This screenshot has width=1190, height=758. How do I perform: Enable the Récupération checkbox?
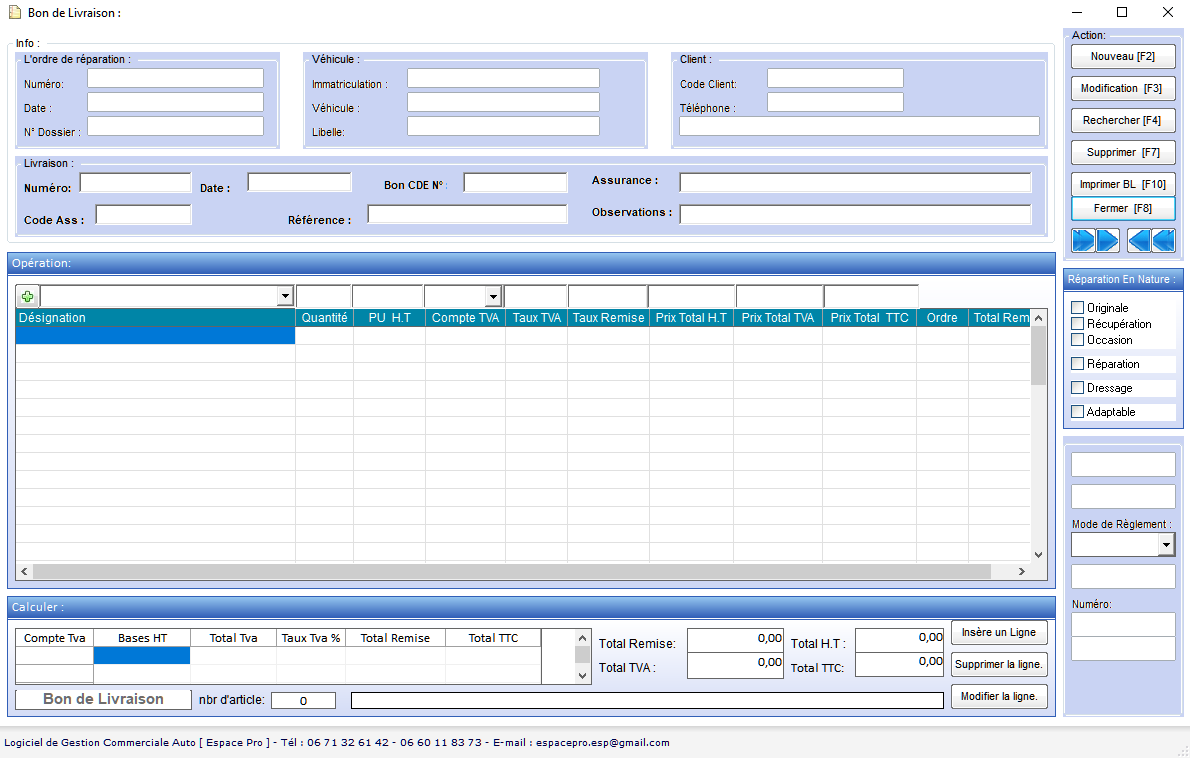coord(1077,323)
